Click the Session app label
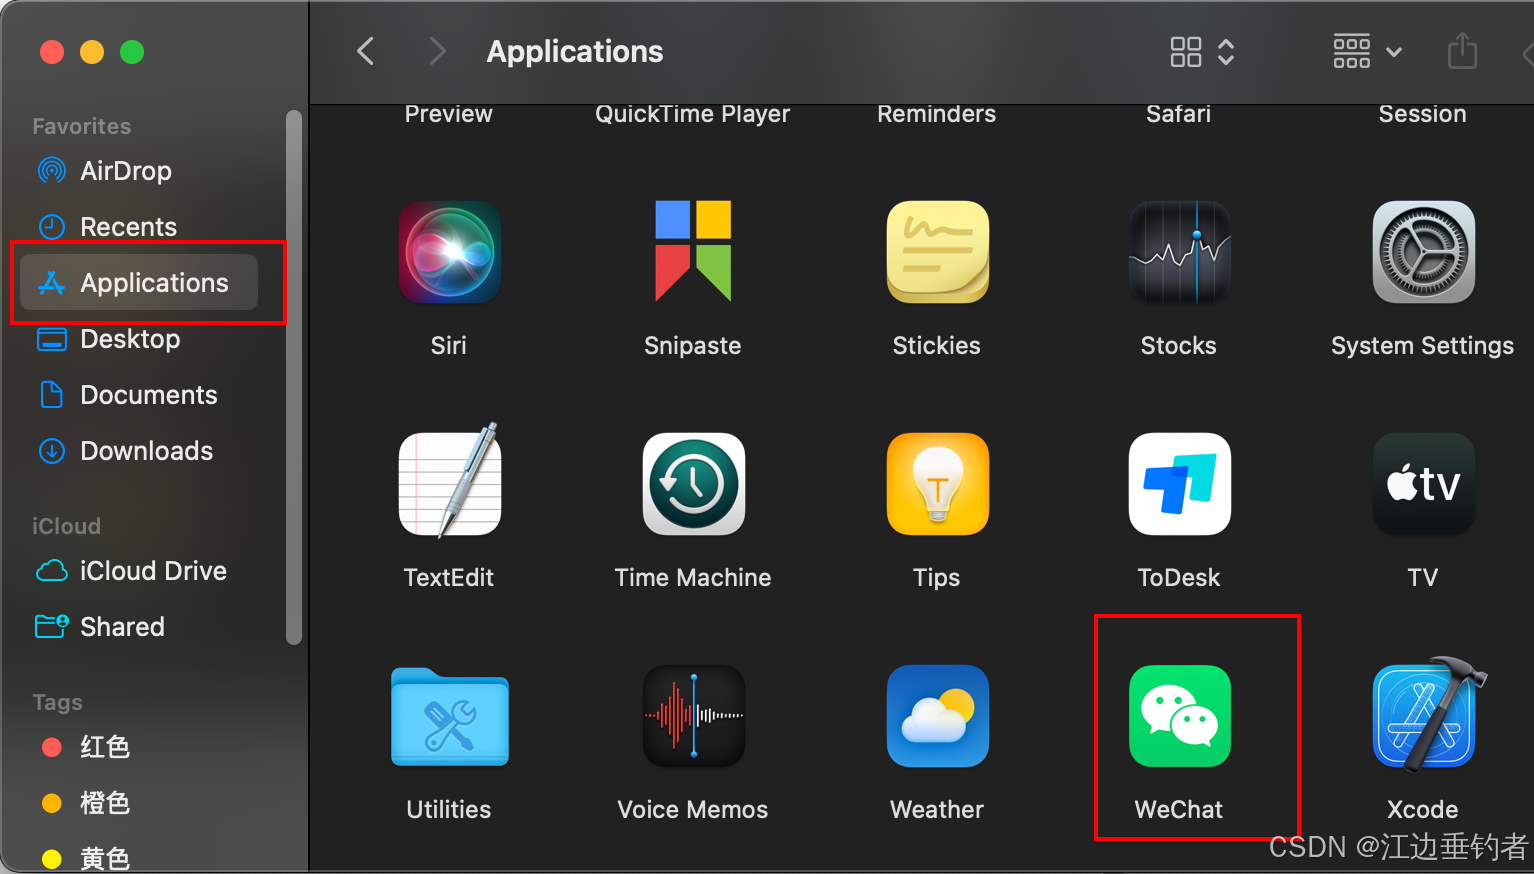The image size is (1534, 874). tap(1423, 114)
